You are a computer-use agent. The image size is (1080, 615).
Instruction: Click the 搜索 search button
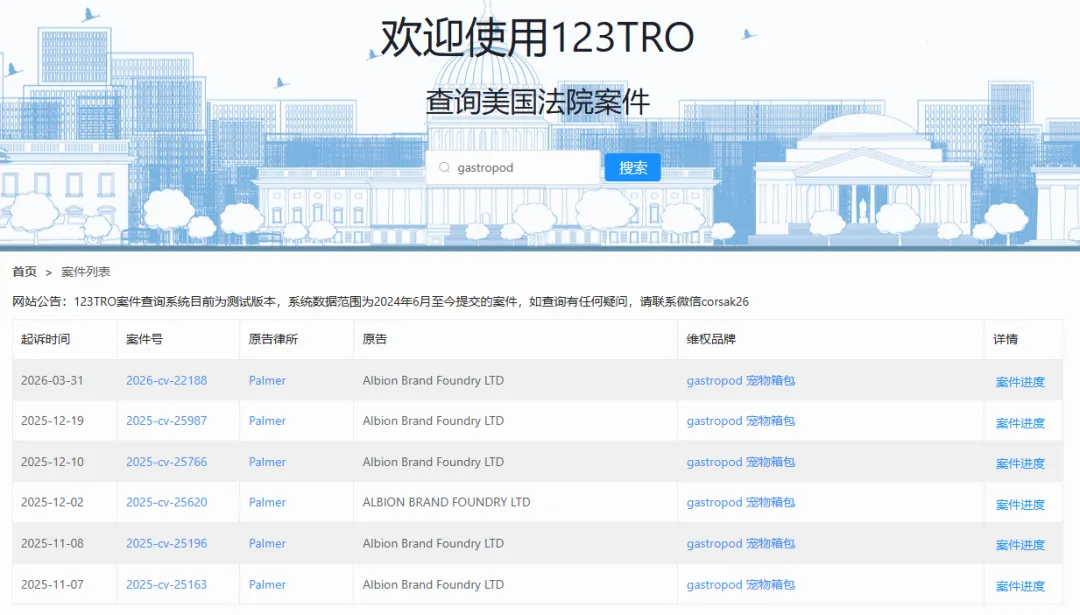(x=632, y=168)
